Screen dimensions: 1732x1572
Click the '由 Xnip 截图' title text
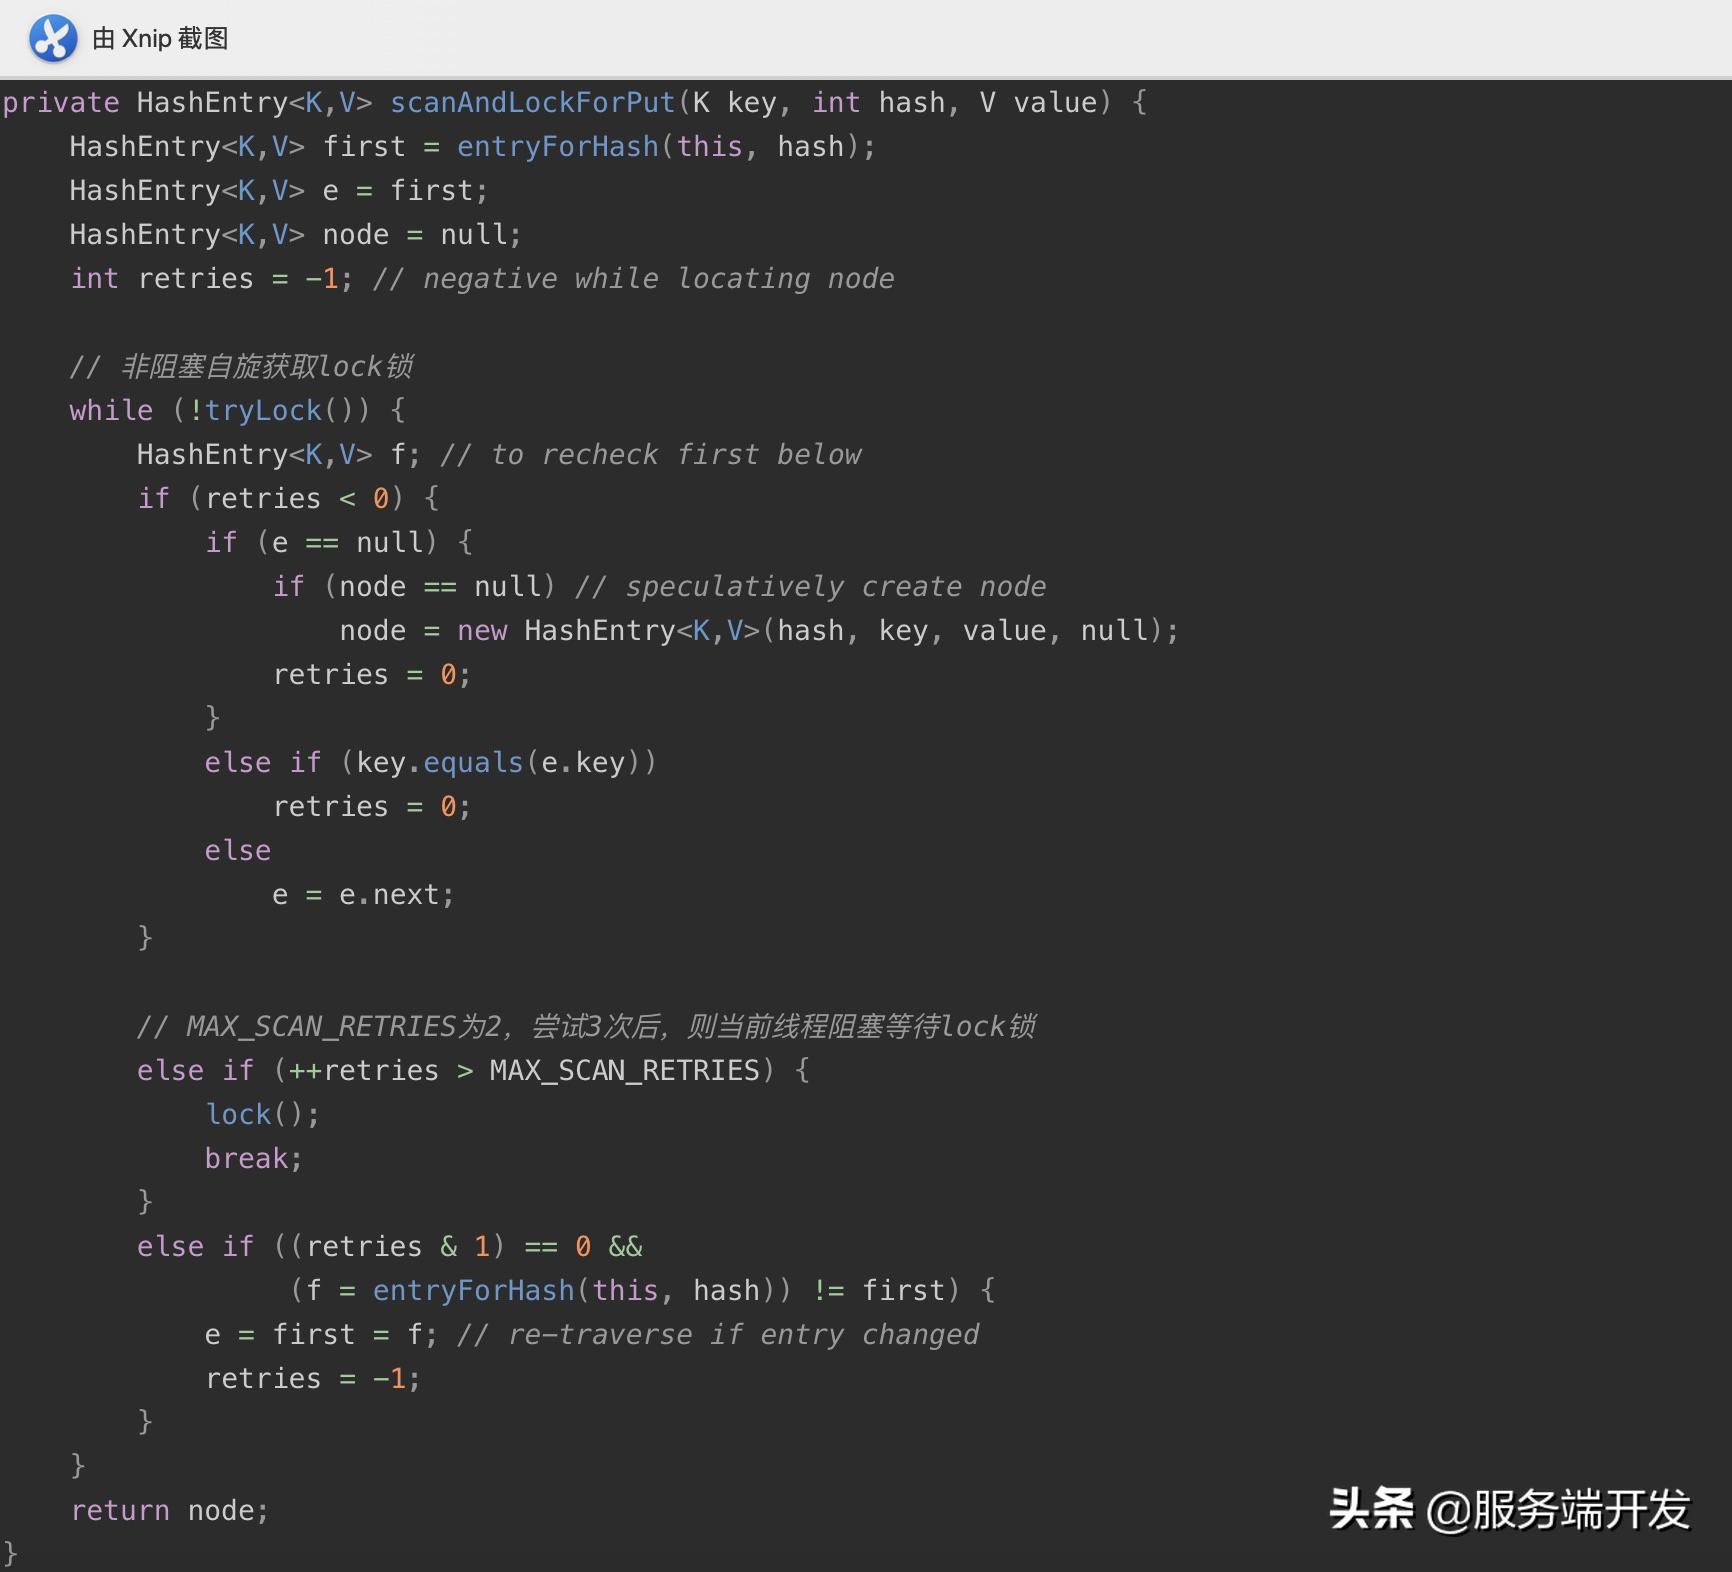pyautogui.click(x=160, y=39)
